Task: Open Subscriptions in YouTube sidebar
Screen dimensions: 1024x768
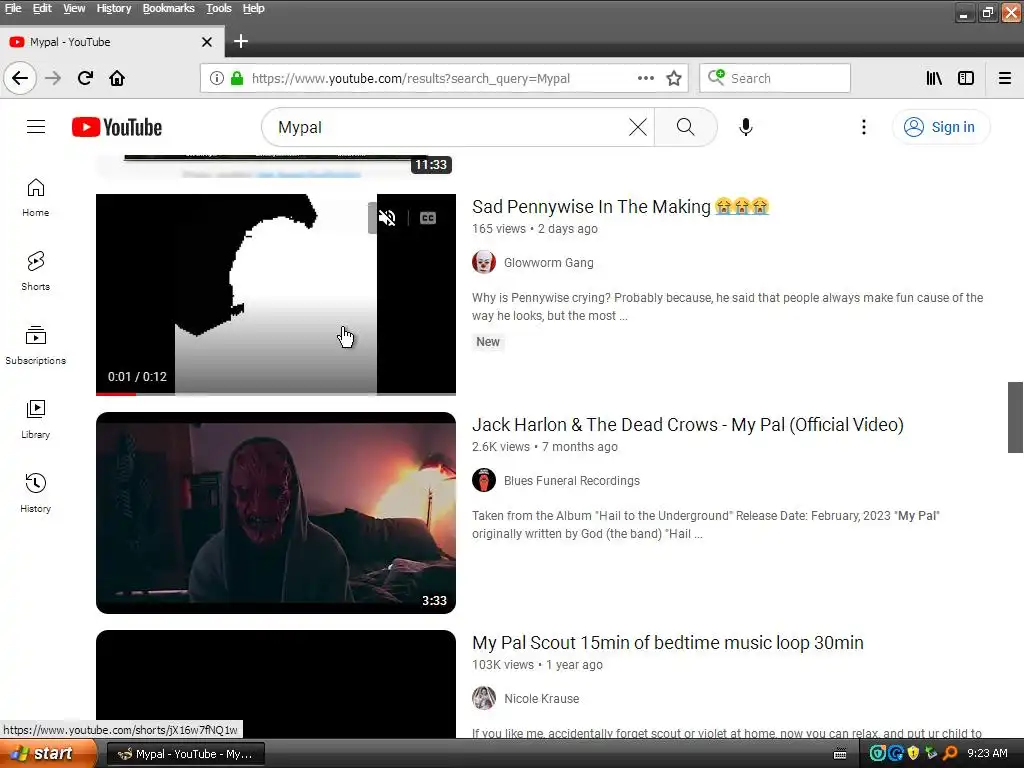Action: tap(35, 345)
